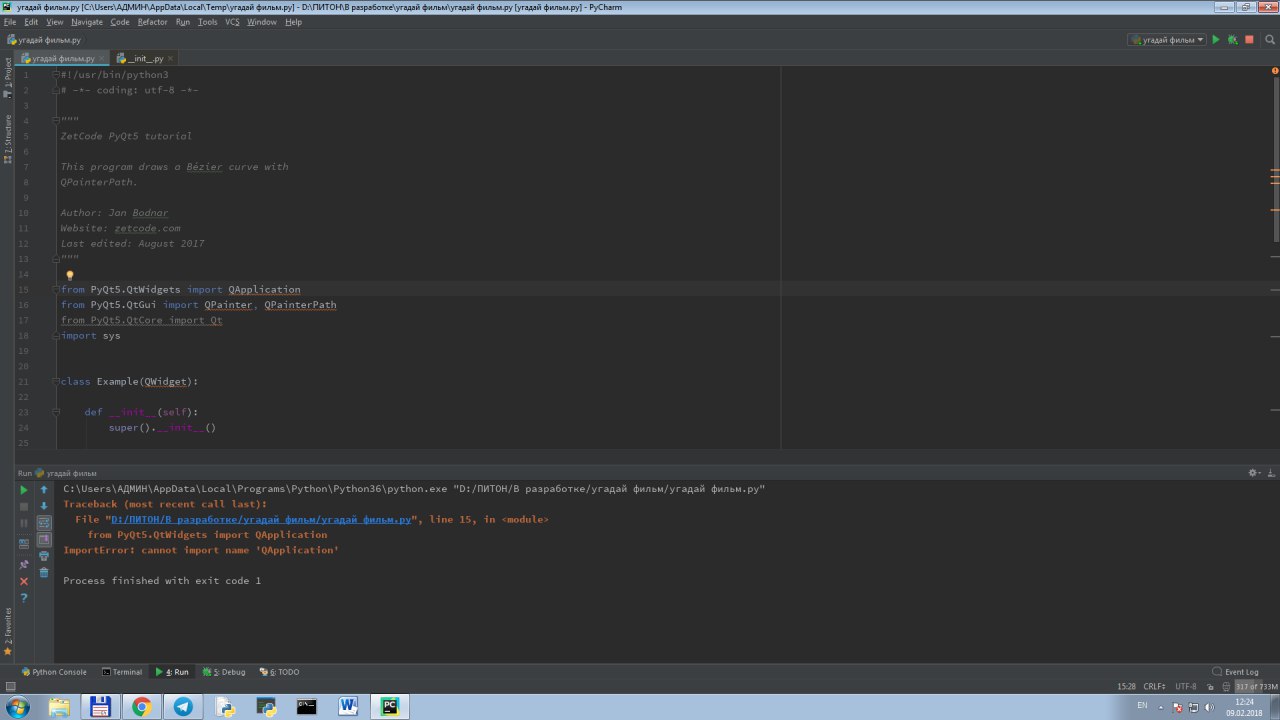Click the red Stop button in top toolbar

[1249, 40]
